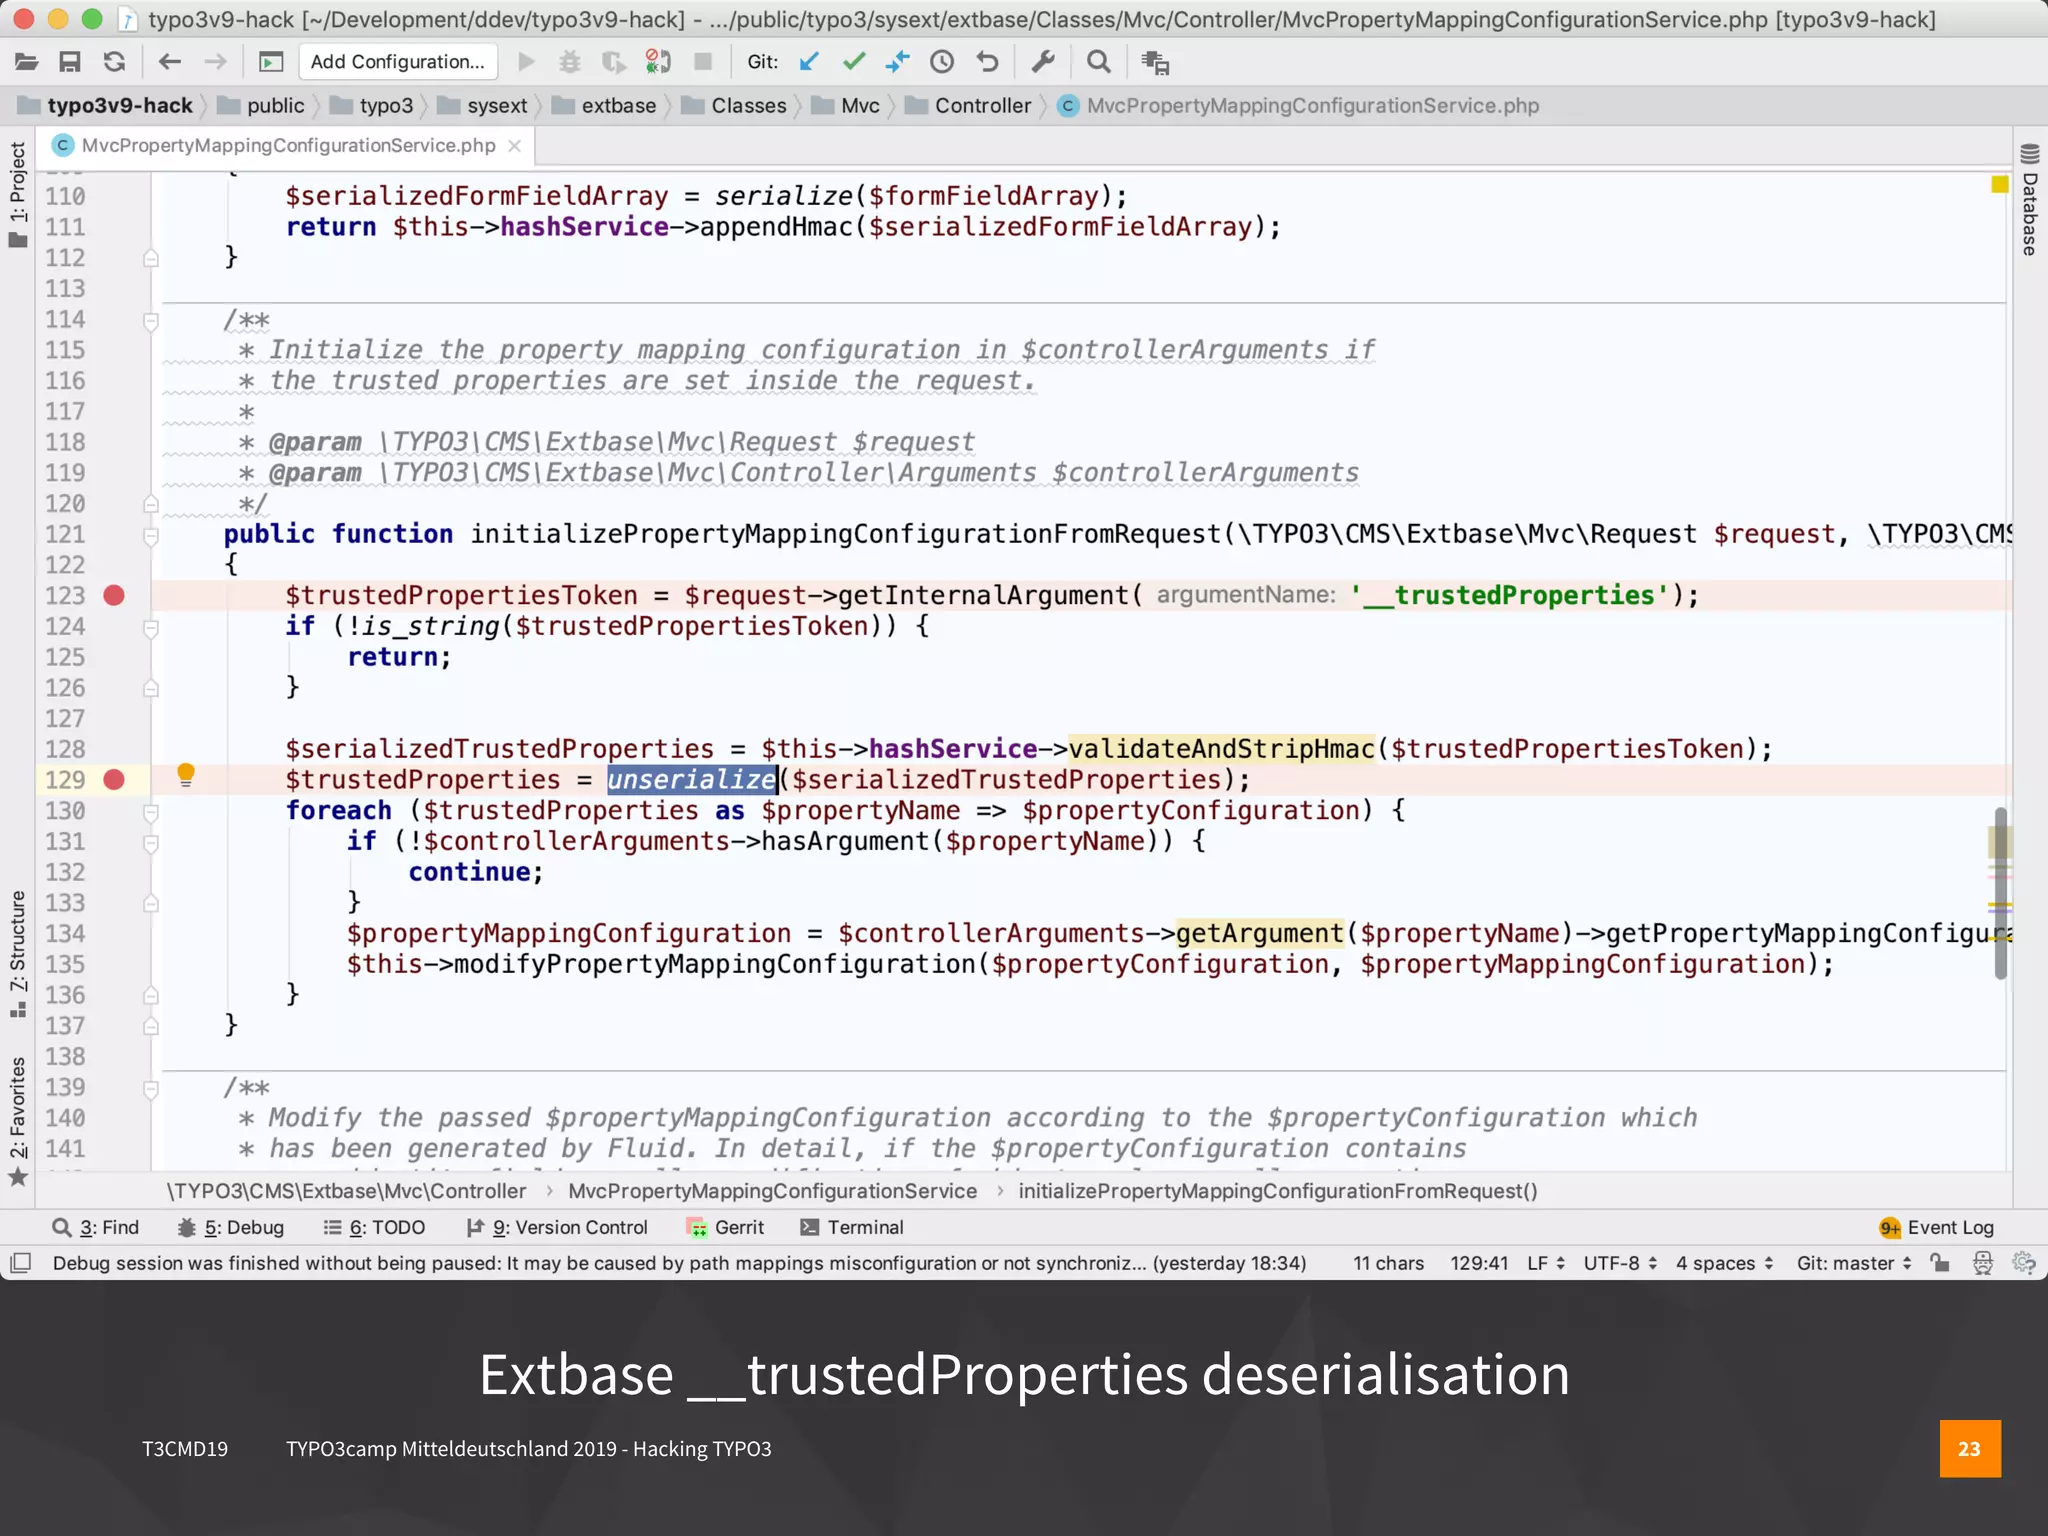Open the Find tool window
Viewport: 2048px width, 1536px height.
click(96, 1228)
